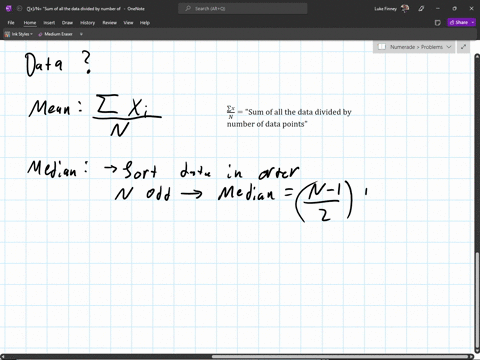Click the purple Share button

(x=459, y=22)
